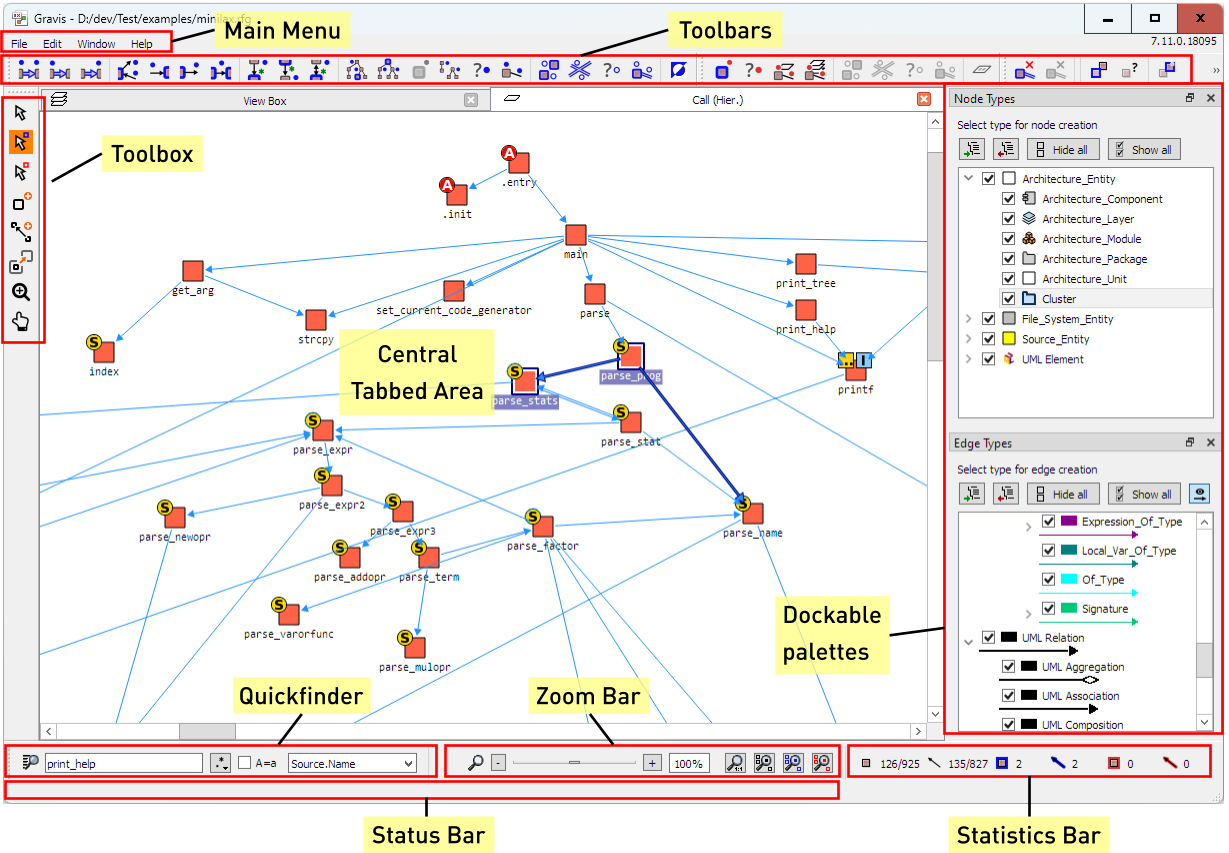Click the first toolbar icon with double arrow
The image size is (1229, 853).
(x=28, y=70)
